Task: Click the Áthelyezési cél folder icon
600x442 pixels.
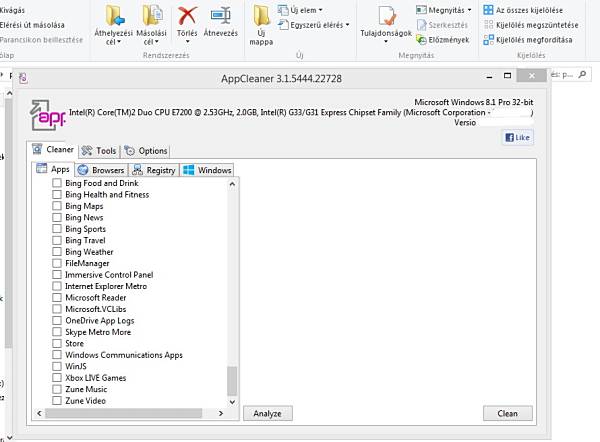Action: coord(115,16)
